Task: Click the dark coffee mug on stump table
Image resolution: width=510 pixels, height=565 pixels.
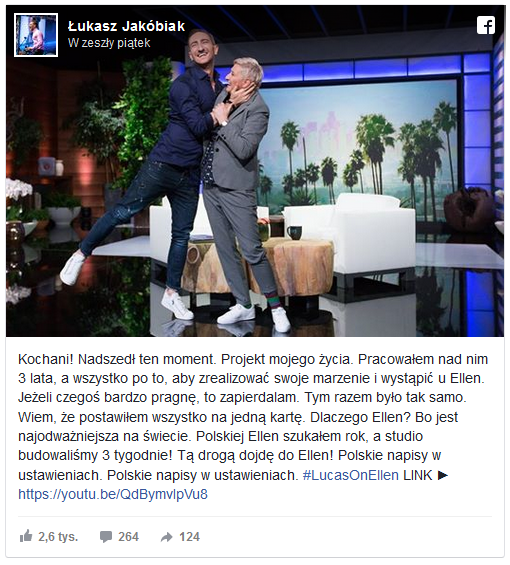Action: tap(294, 233)
